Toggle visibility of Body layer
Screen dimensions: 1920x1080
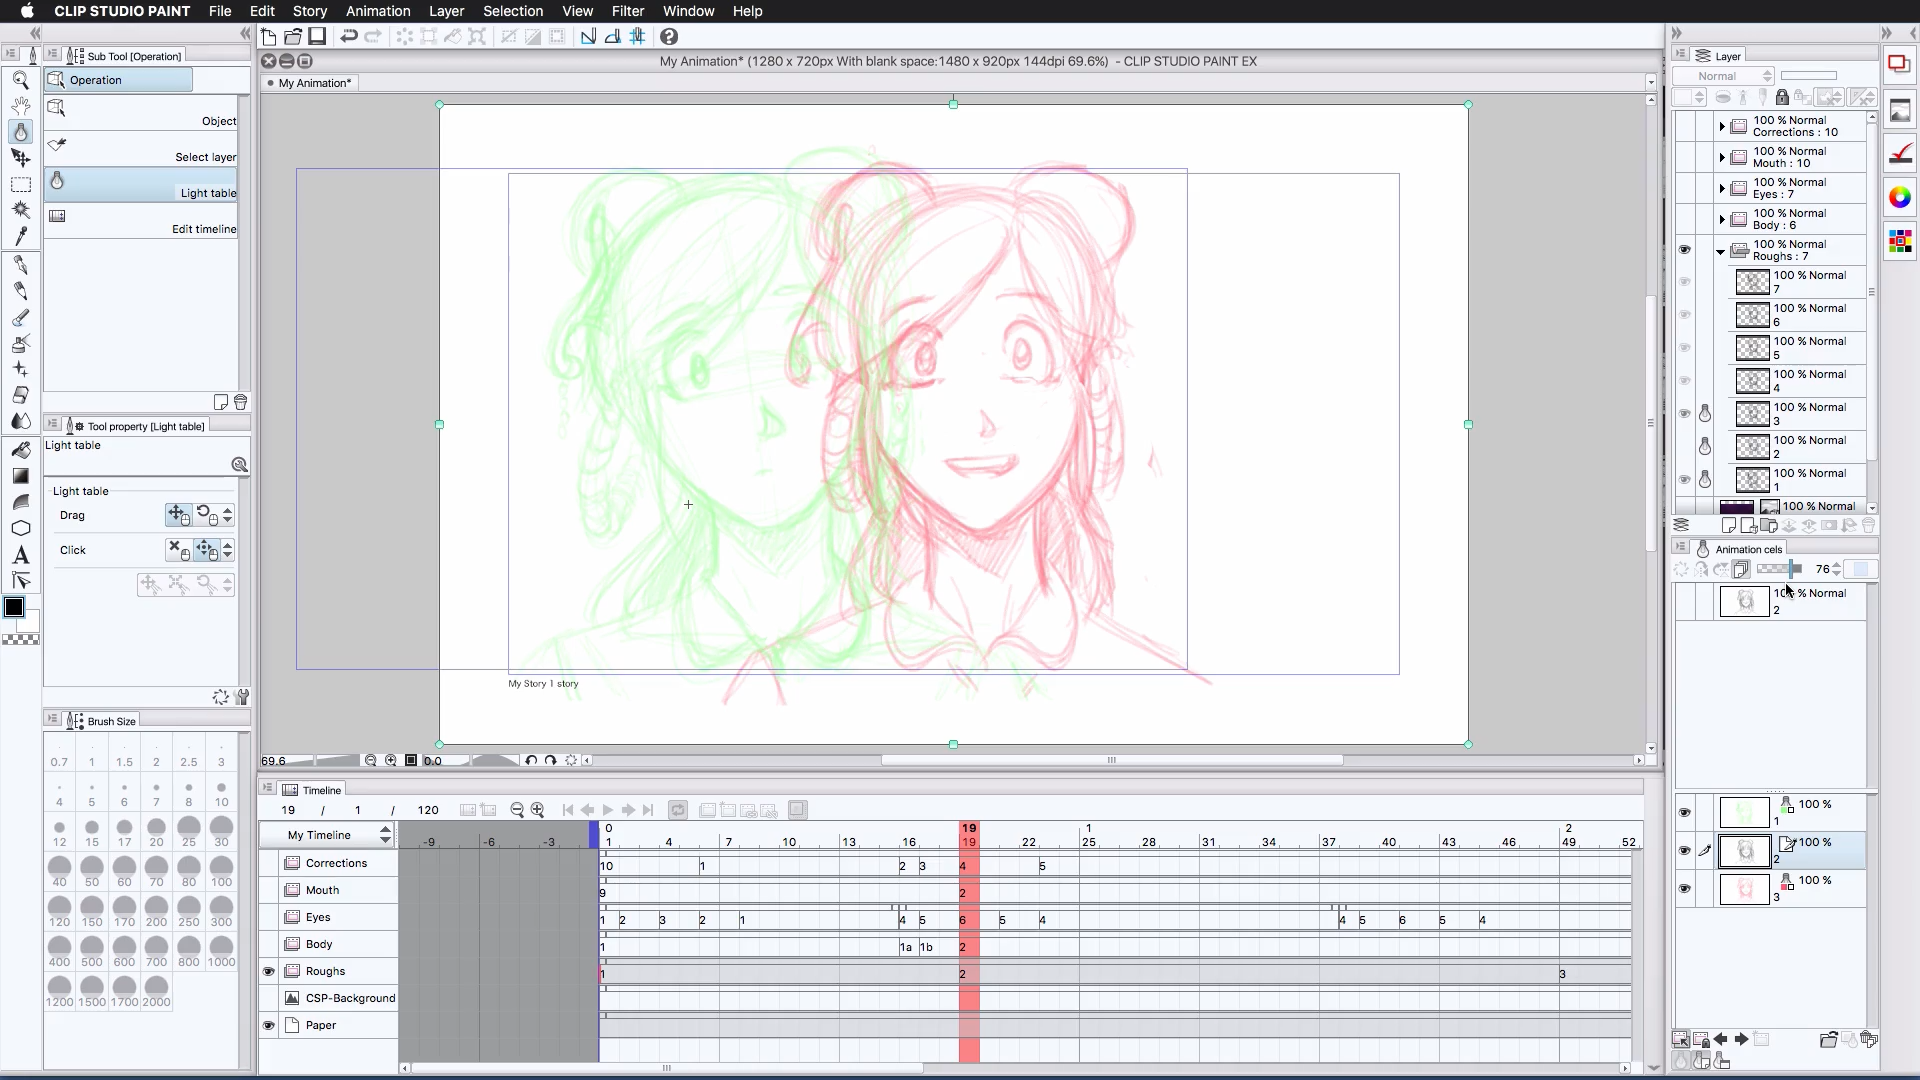[x=268, y=944]
